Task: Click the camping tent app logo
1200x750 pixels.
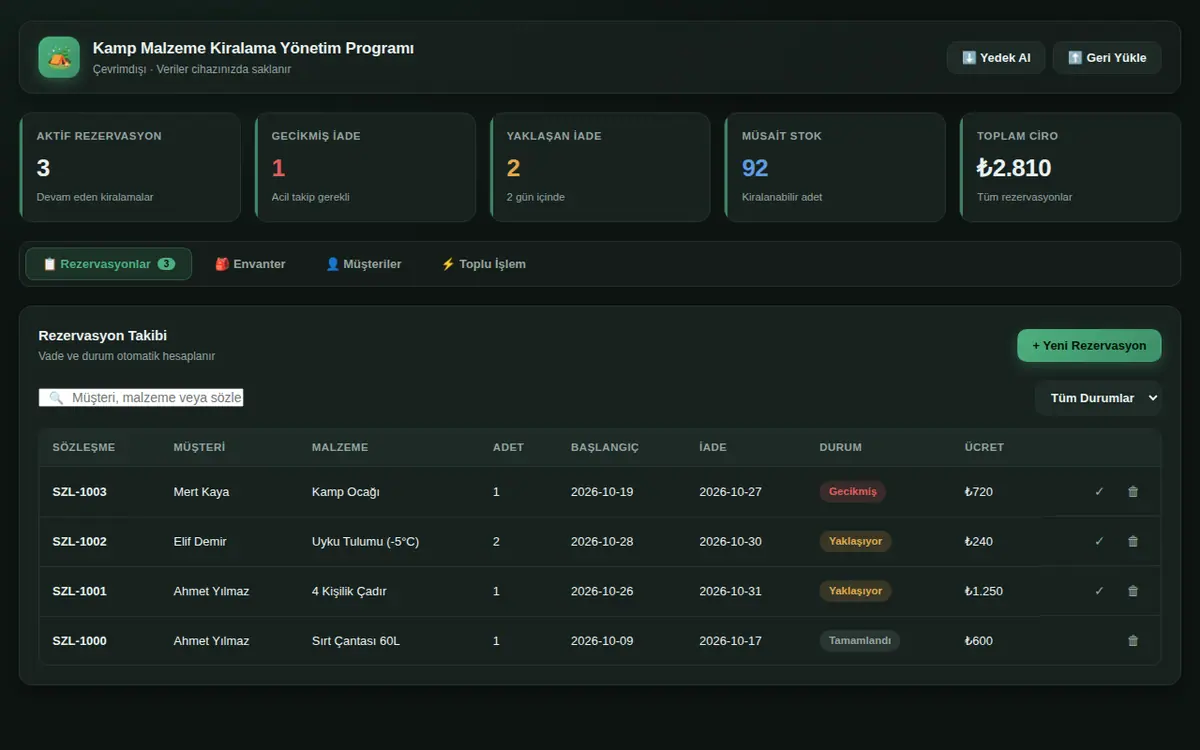Action: [59, 57]
